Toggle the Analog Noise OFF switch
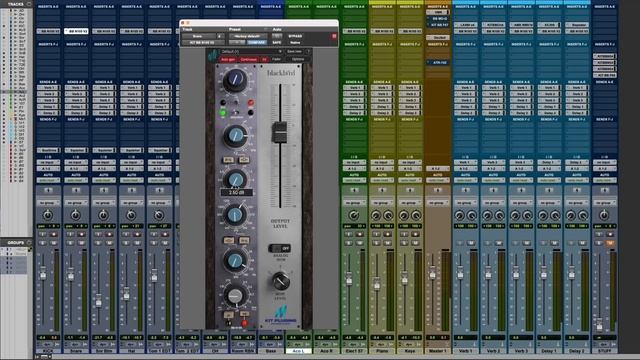 [x=280, y=248]
